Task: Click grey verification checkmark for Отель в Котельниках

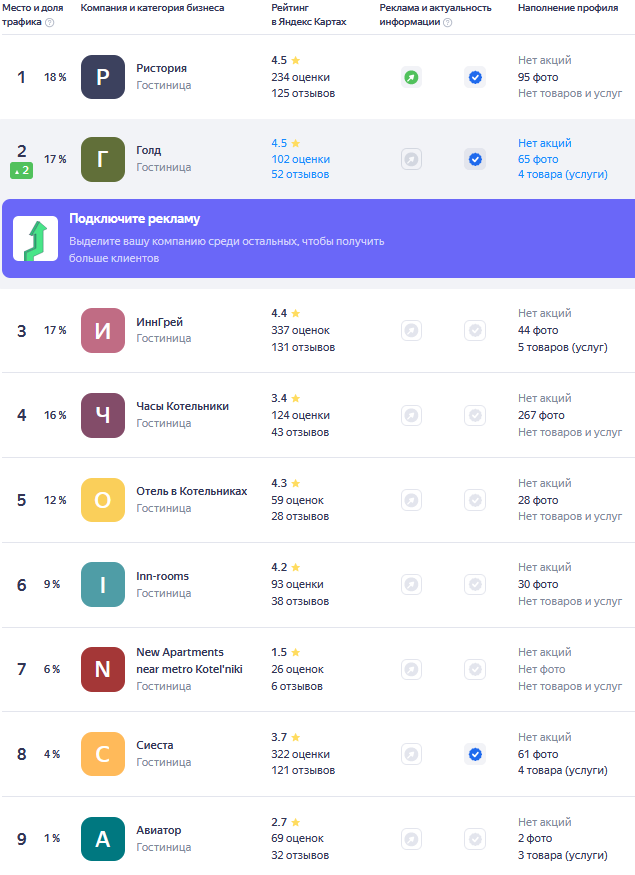Action: (x=475, y=500)
